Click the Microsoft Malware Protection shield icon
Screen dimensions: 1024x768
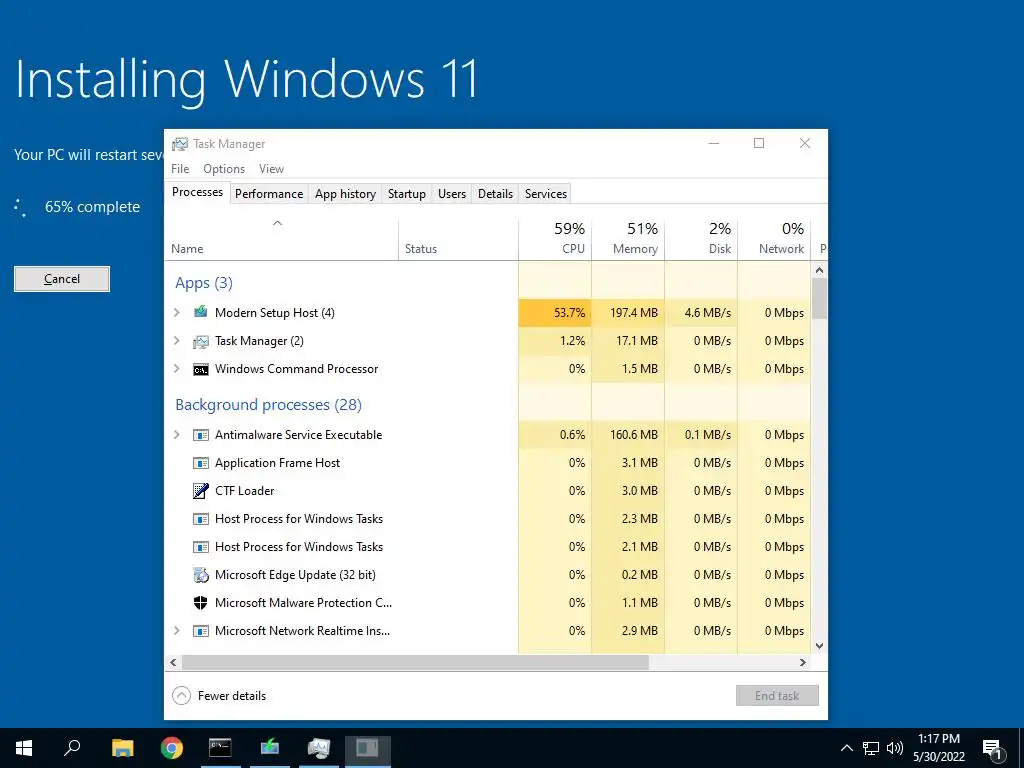(x=200, y=603)
